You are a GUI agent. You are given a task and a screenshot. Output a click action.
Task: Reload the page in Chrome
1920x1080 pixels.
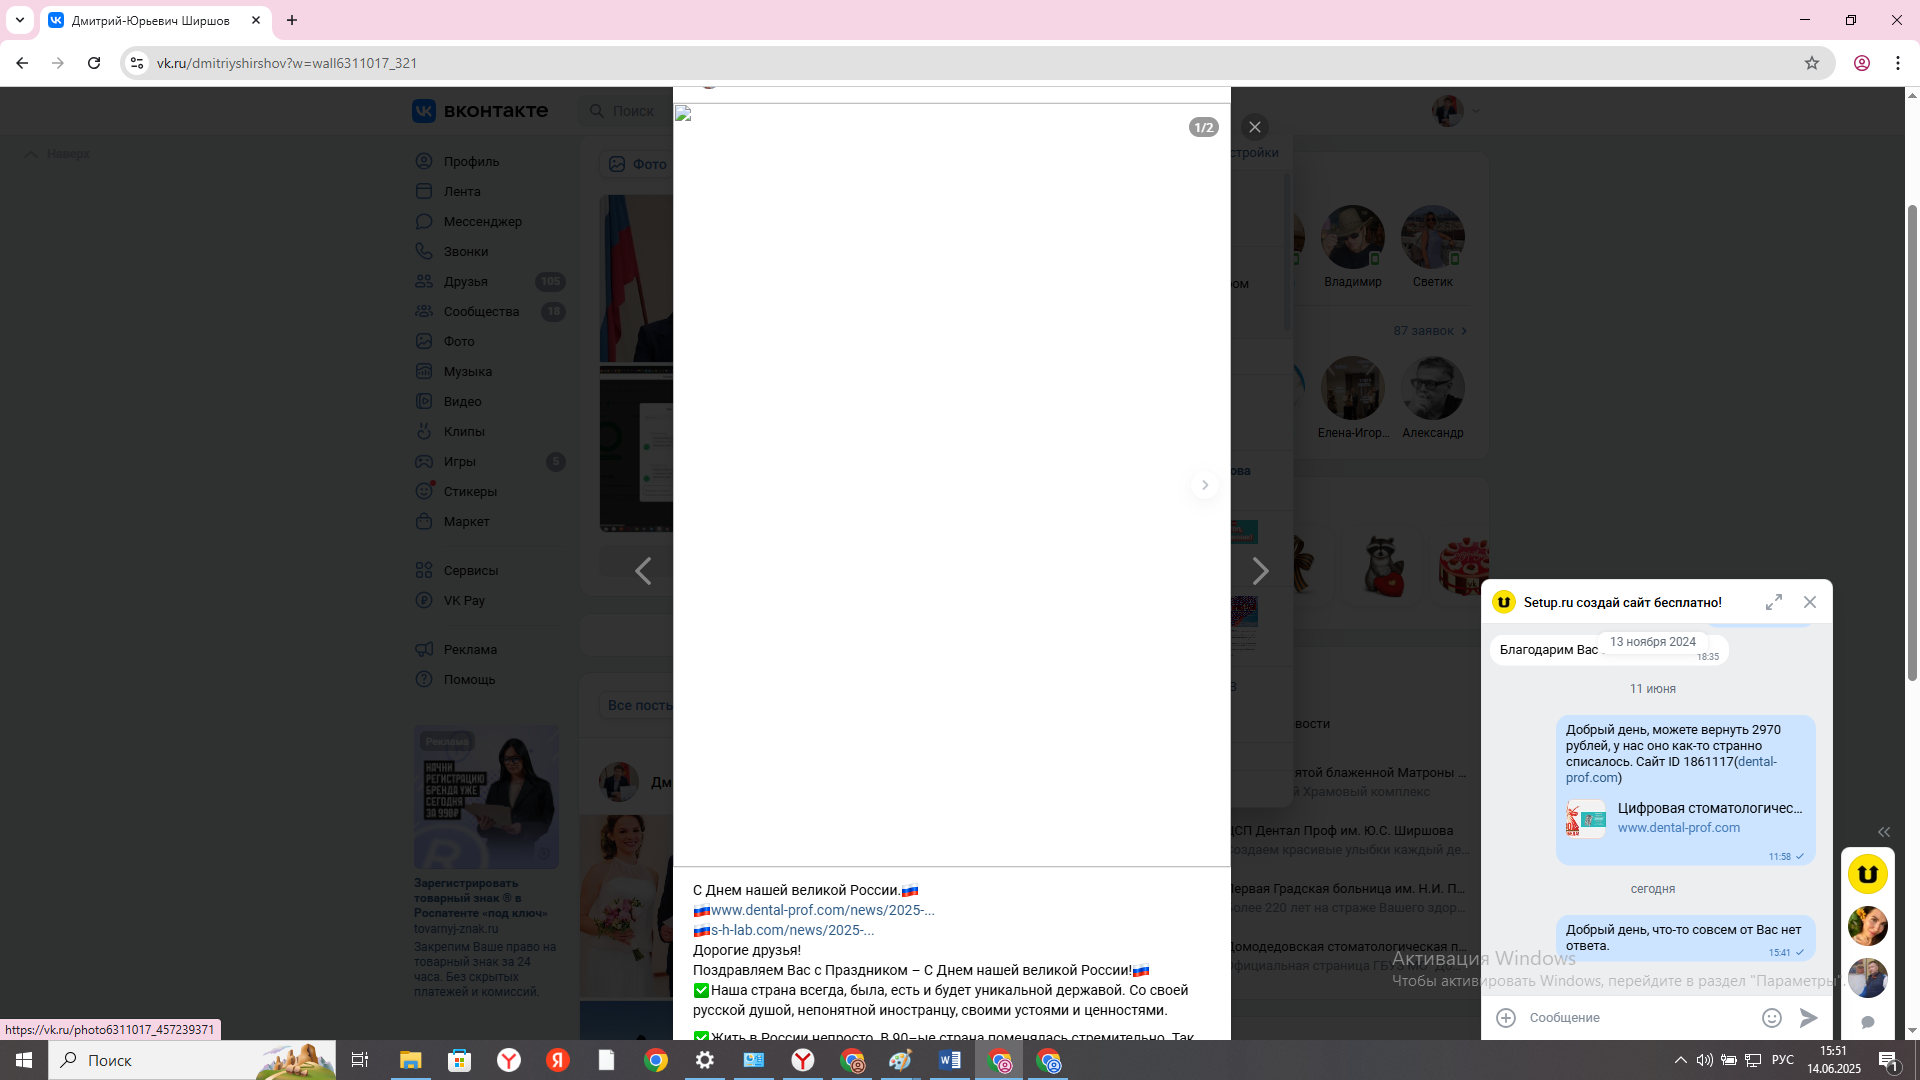[x=94, y=63]
